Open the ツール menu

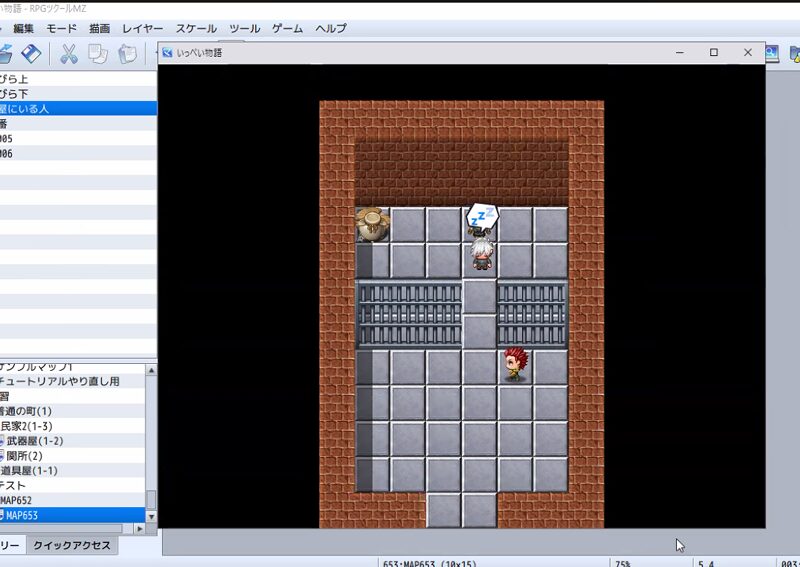click(x=245, y=29)
